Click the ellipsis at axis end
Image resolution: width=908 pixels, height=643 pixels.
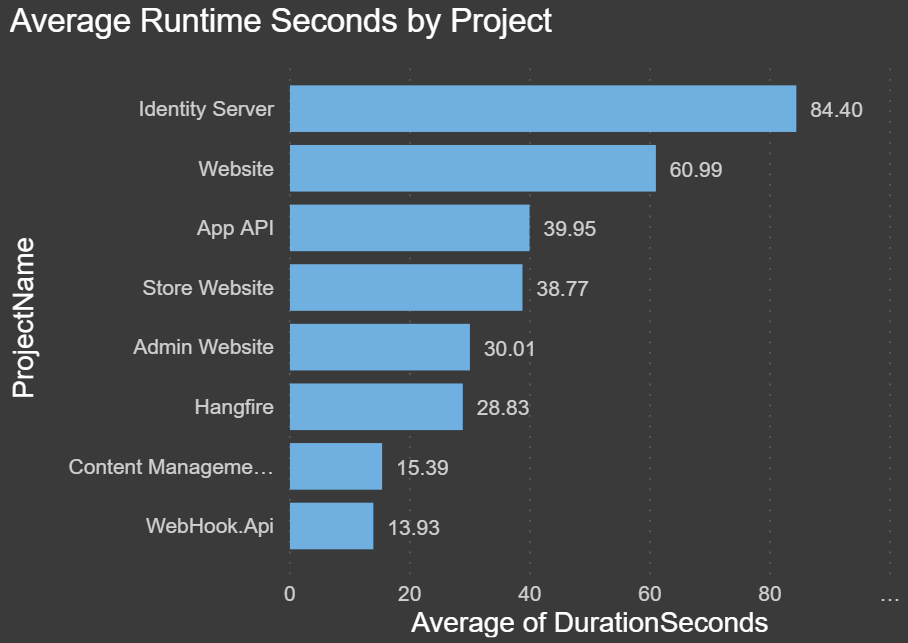click(890, 595)
